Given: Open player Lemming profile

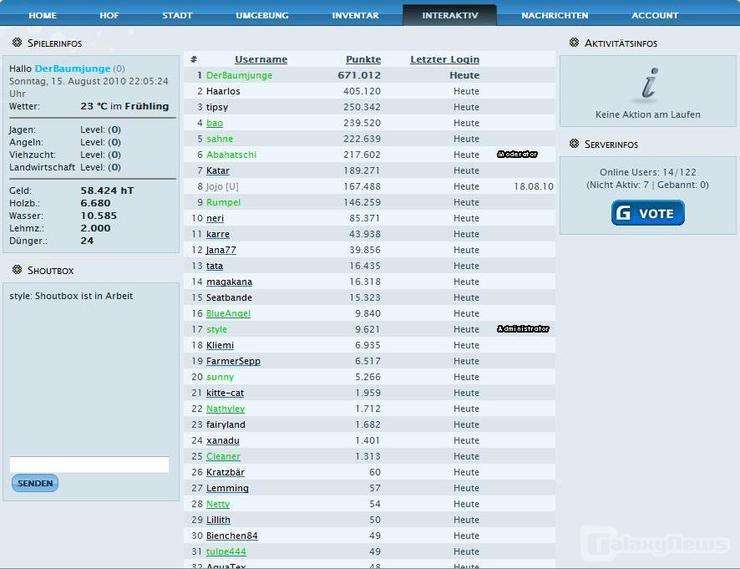Looking at the screenshot, I should 227,488.
